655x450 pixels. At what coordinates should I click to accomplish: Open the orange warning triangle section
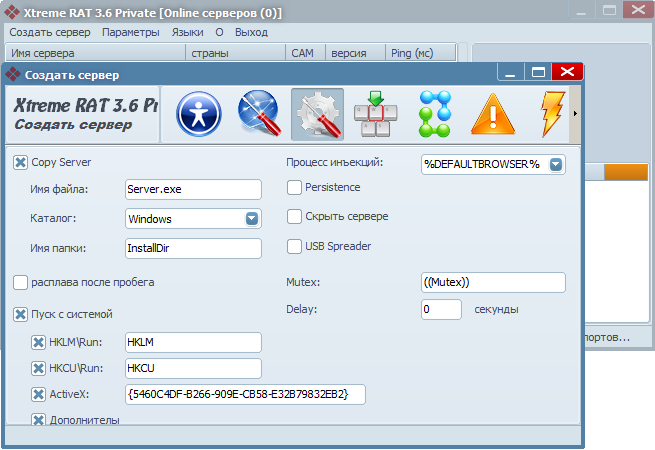(x=493, y=114)
